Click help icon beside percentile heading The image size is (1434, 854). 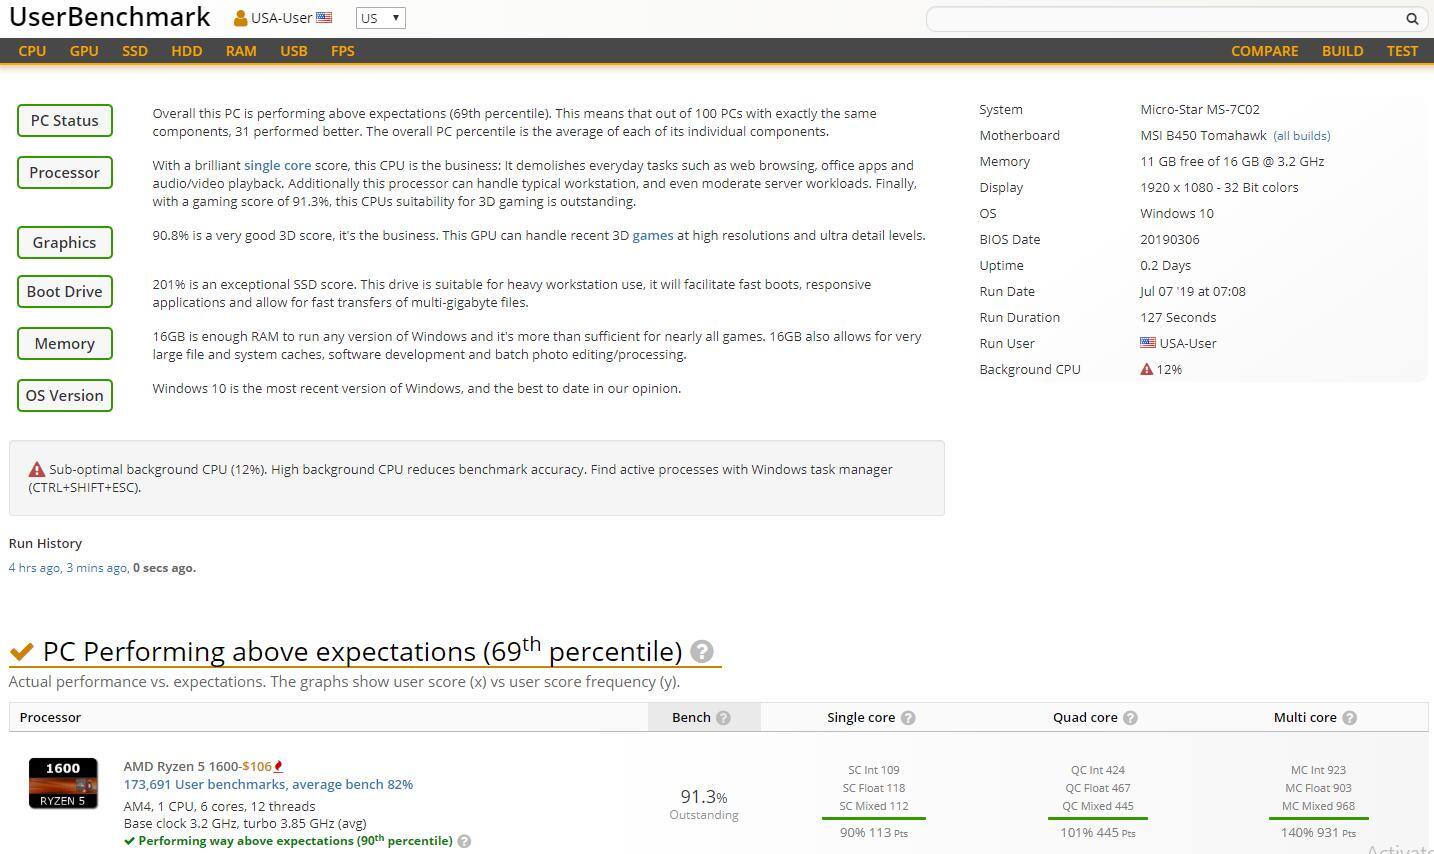pyautogui.click(x=702, y=652)
